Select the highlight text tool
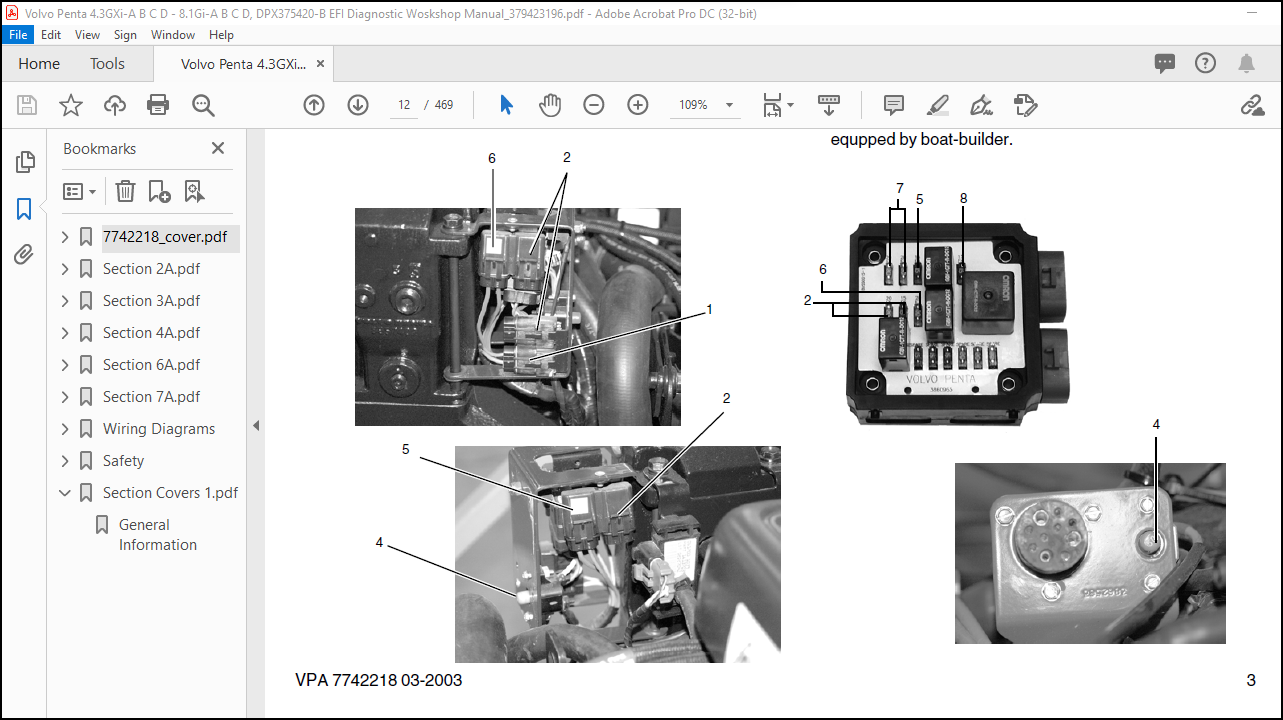 pos(937,105)
